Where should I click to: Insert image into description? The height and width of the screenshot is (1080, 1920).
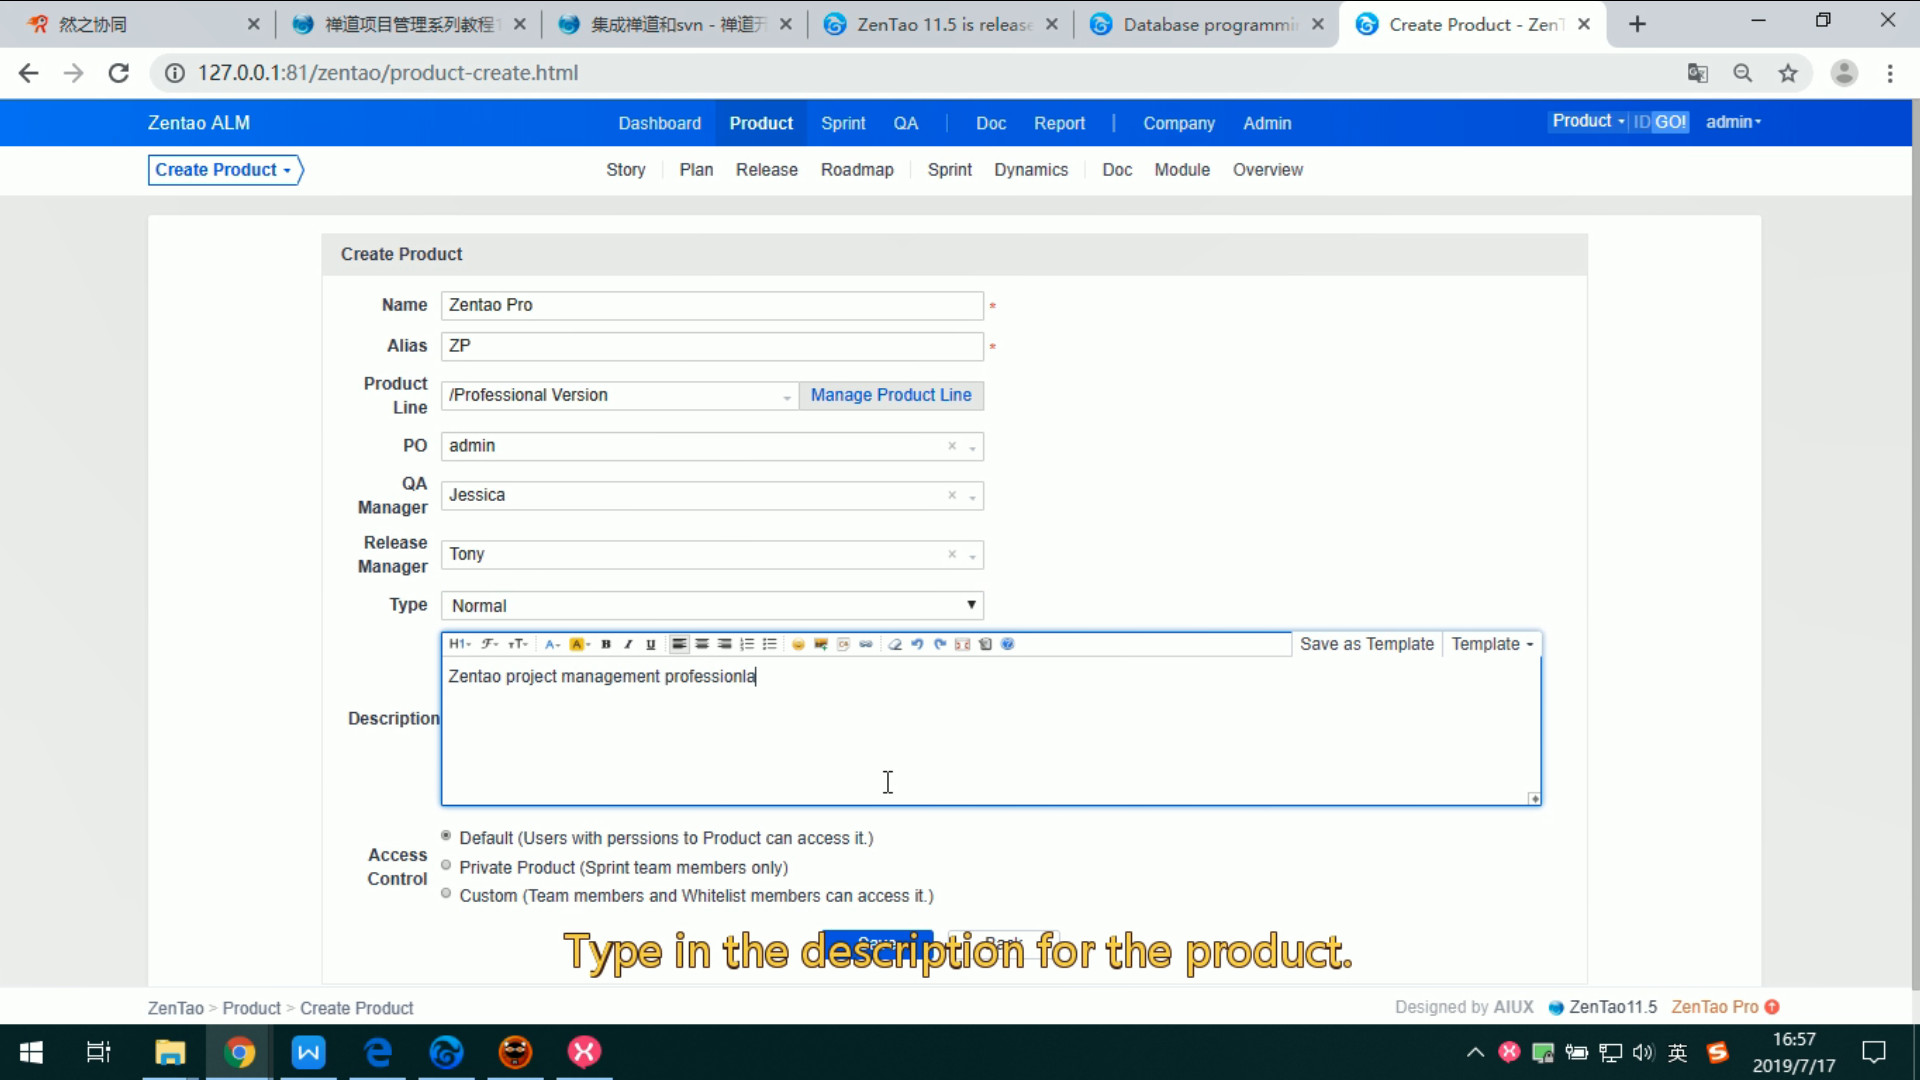pyautogui.click(x=821, y=644)
